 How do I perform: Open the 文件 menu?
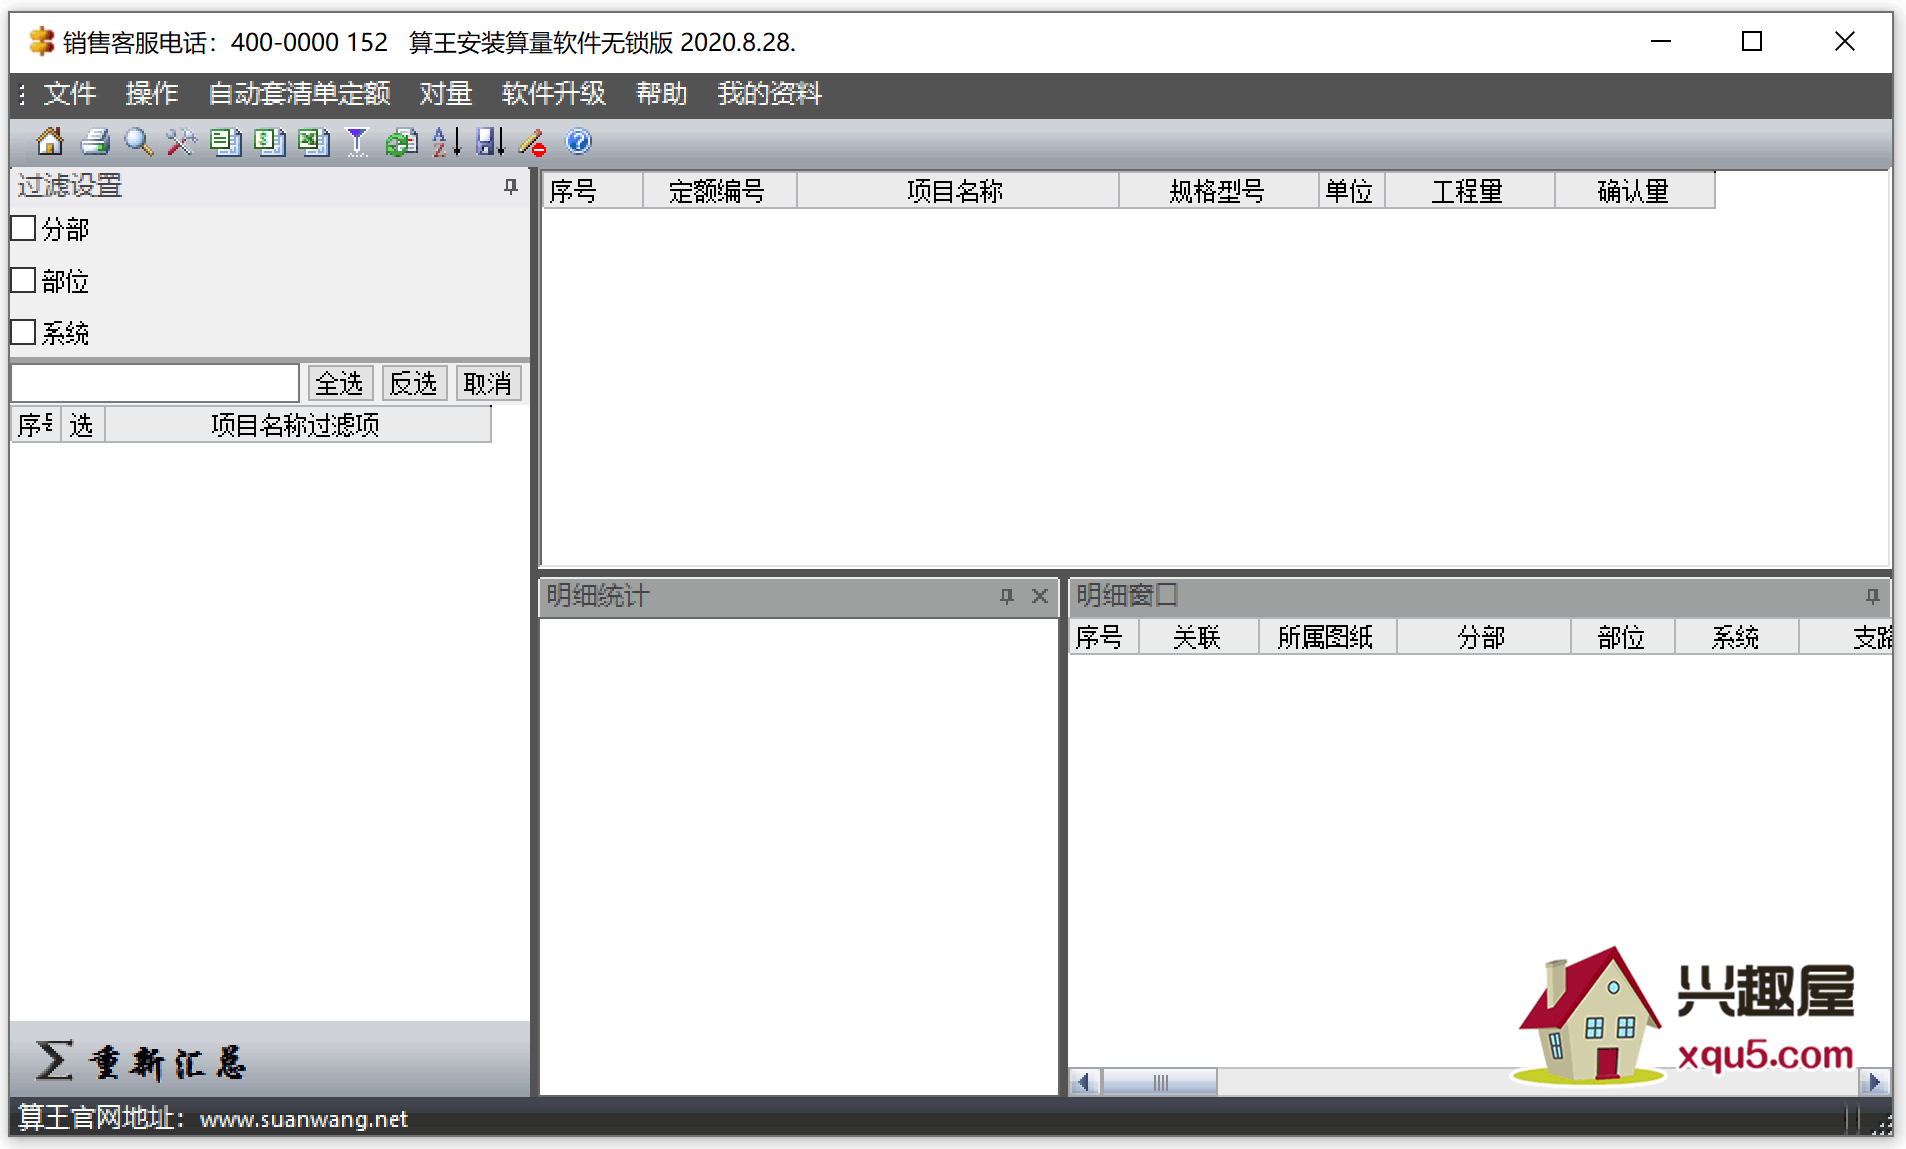(69, 94)
